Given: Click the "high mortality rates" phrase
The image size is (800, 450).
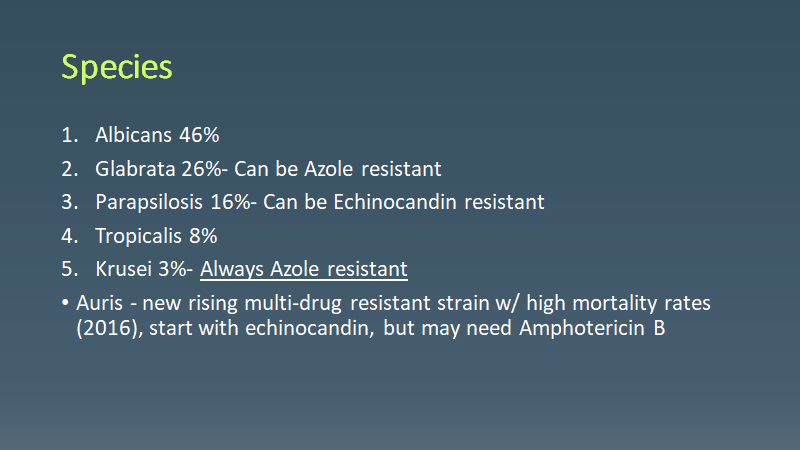Looking at the screenshot, I should click(629, 303).
